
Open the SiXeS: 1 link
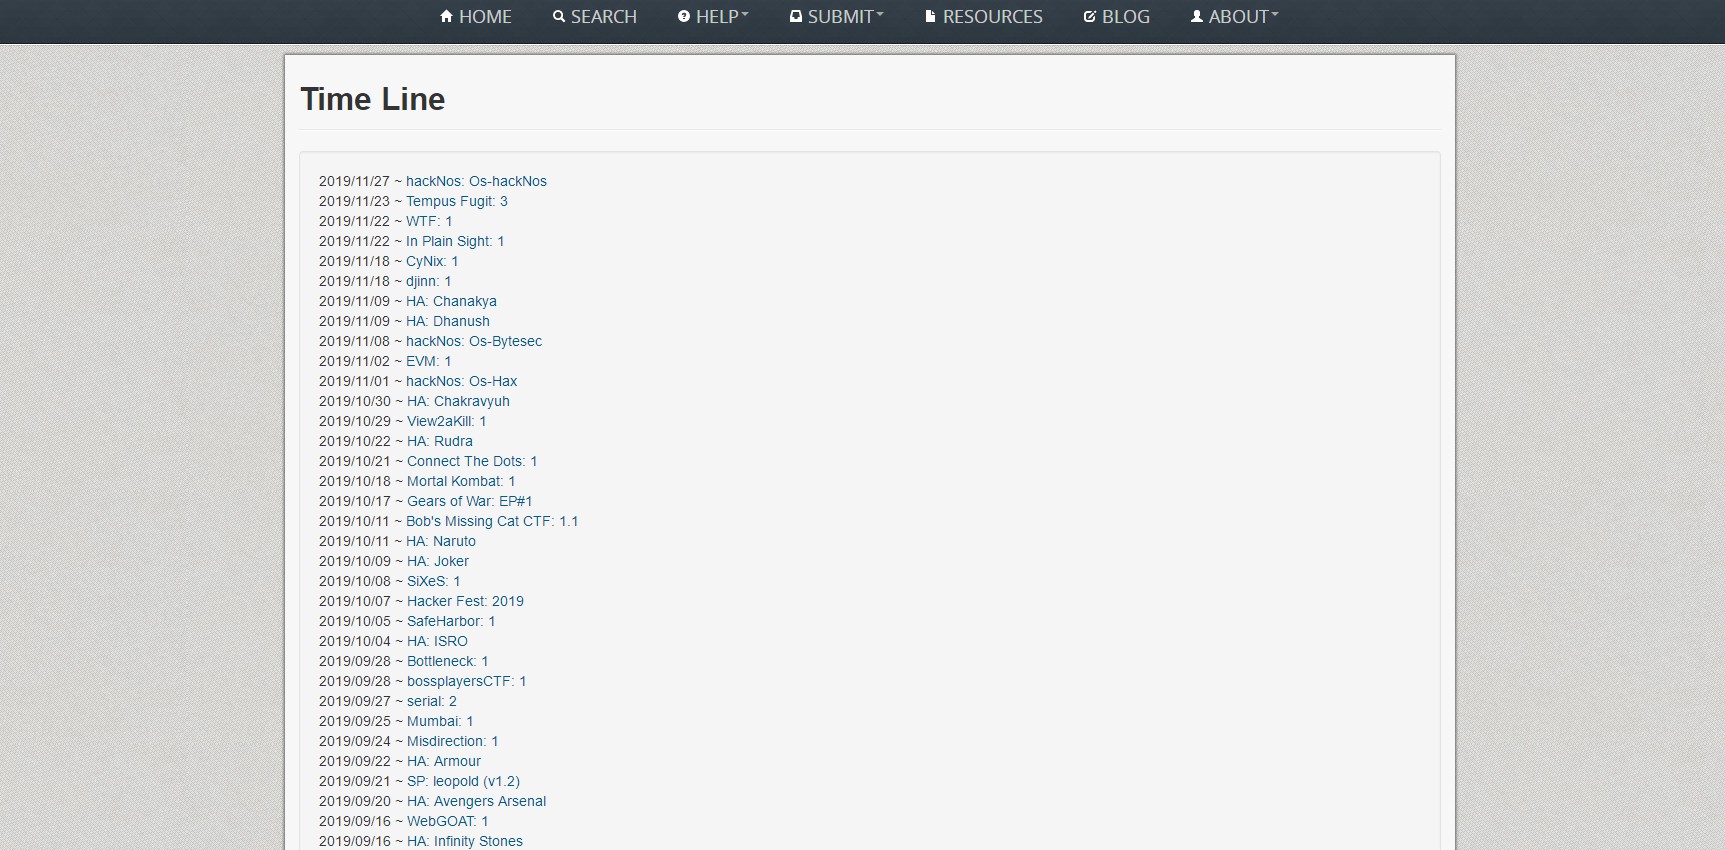434,581
